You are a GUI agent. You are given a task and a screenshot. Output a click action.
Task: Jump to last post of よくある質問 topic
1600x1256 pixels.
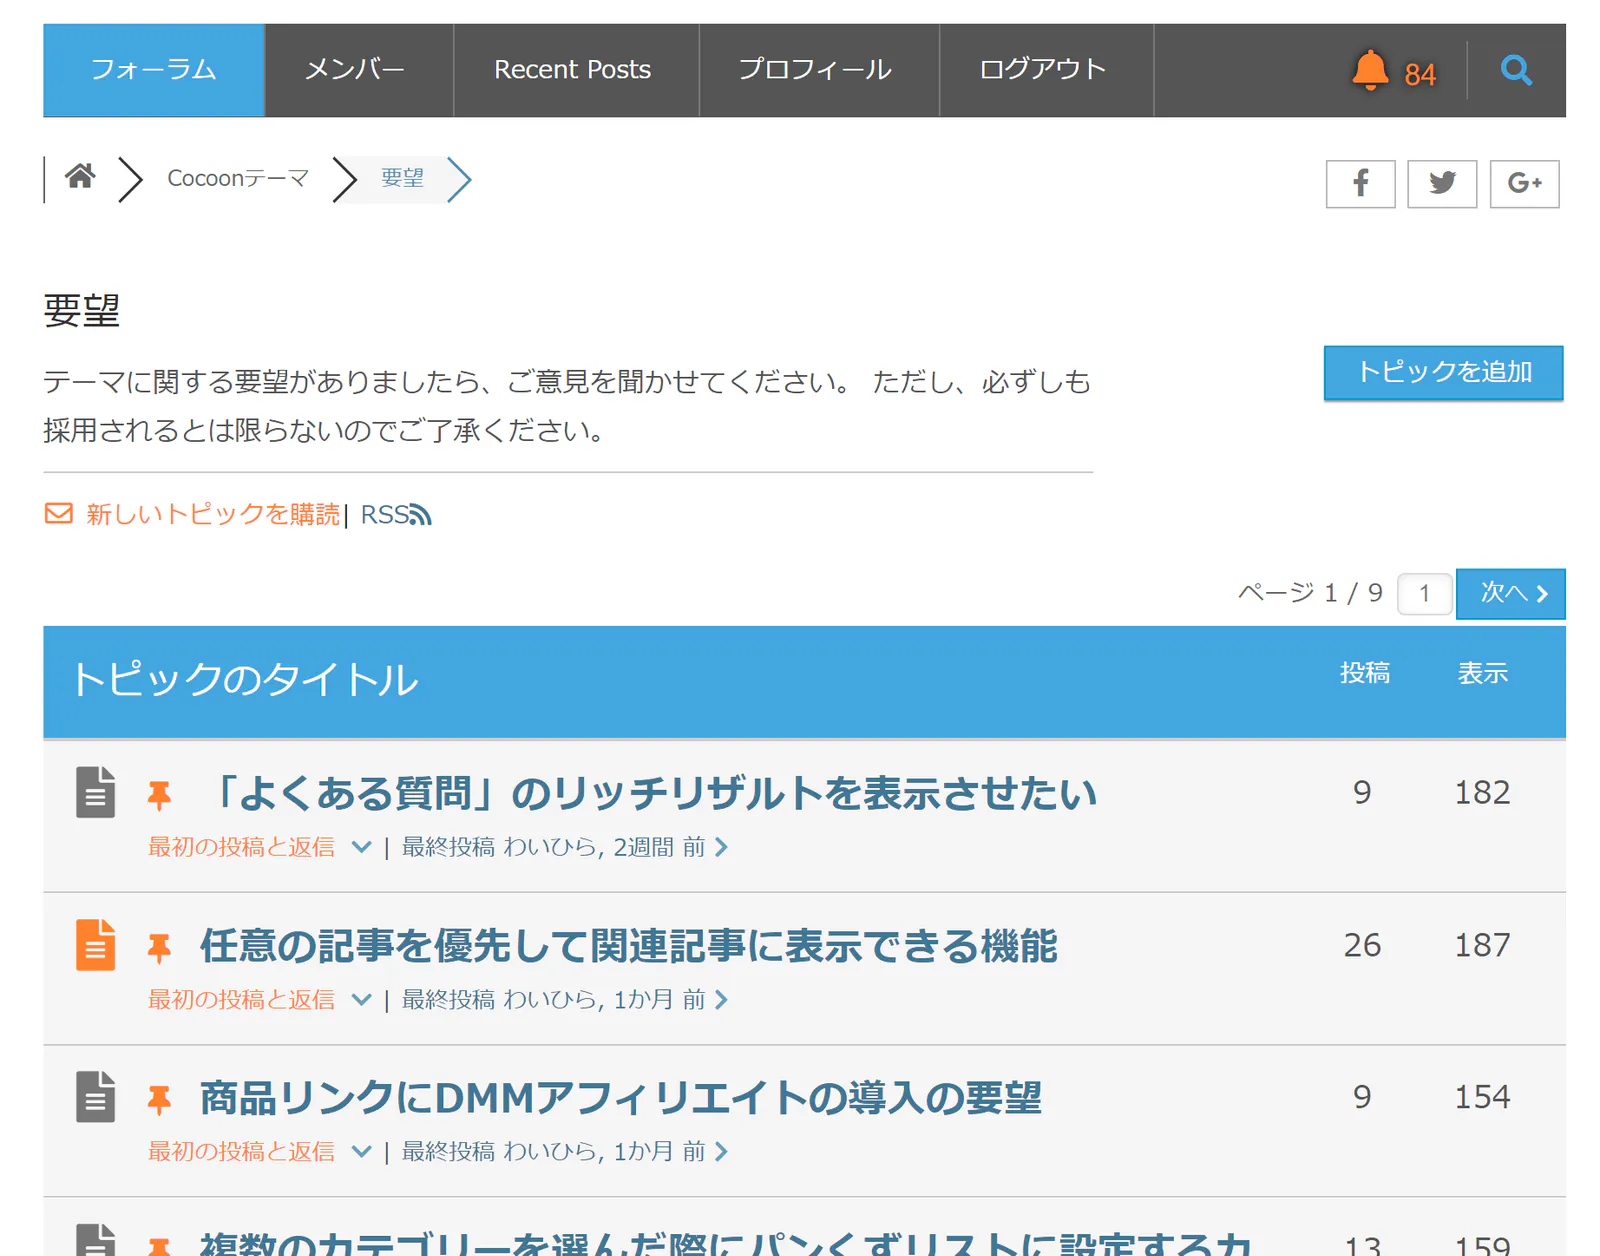coord(721,847)
